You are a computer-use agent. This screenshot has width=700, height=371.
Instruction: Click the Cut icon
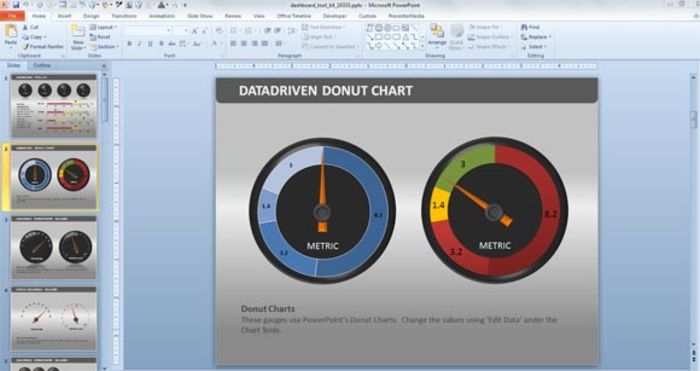click(x=30, y=27)
